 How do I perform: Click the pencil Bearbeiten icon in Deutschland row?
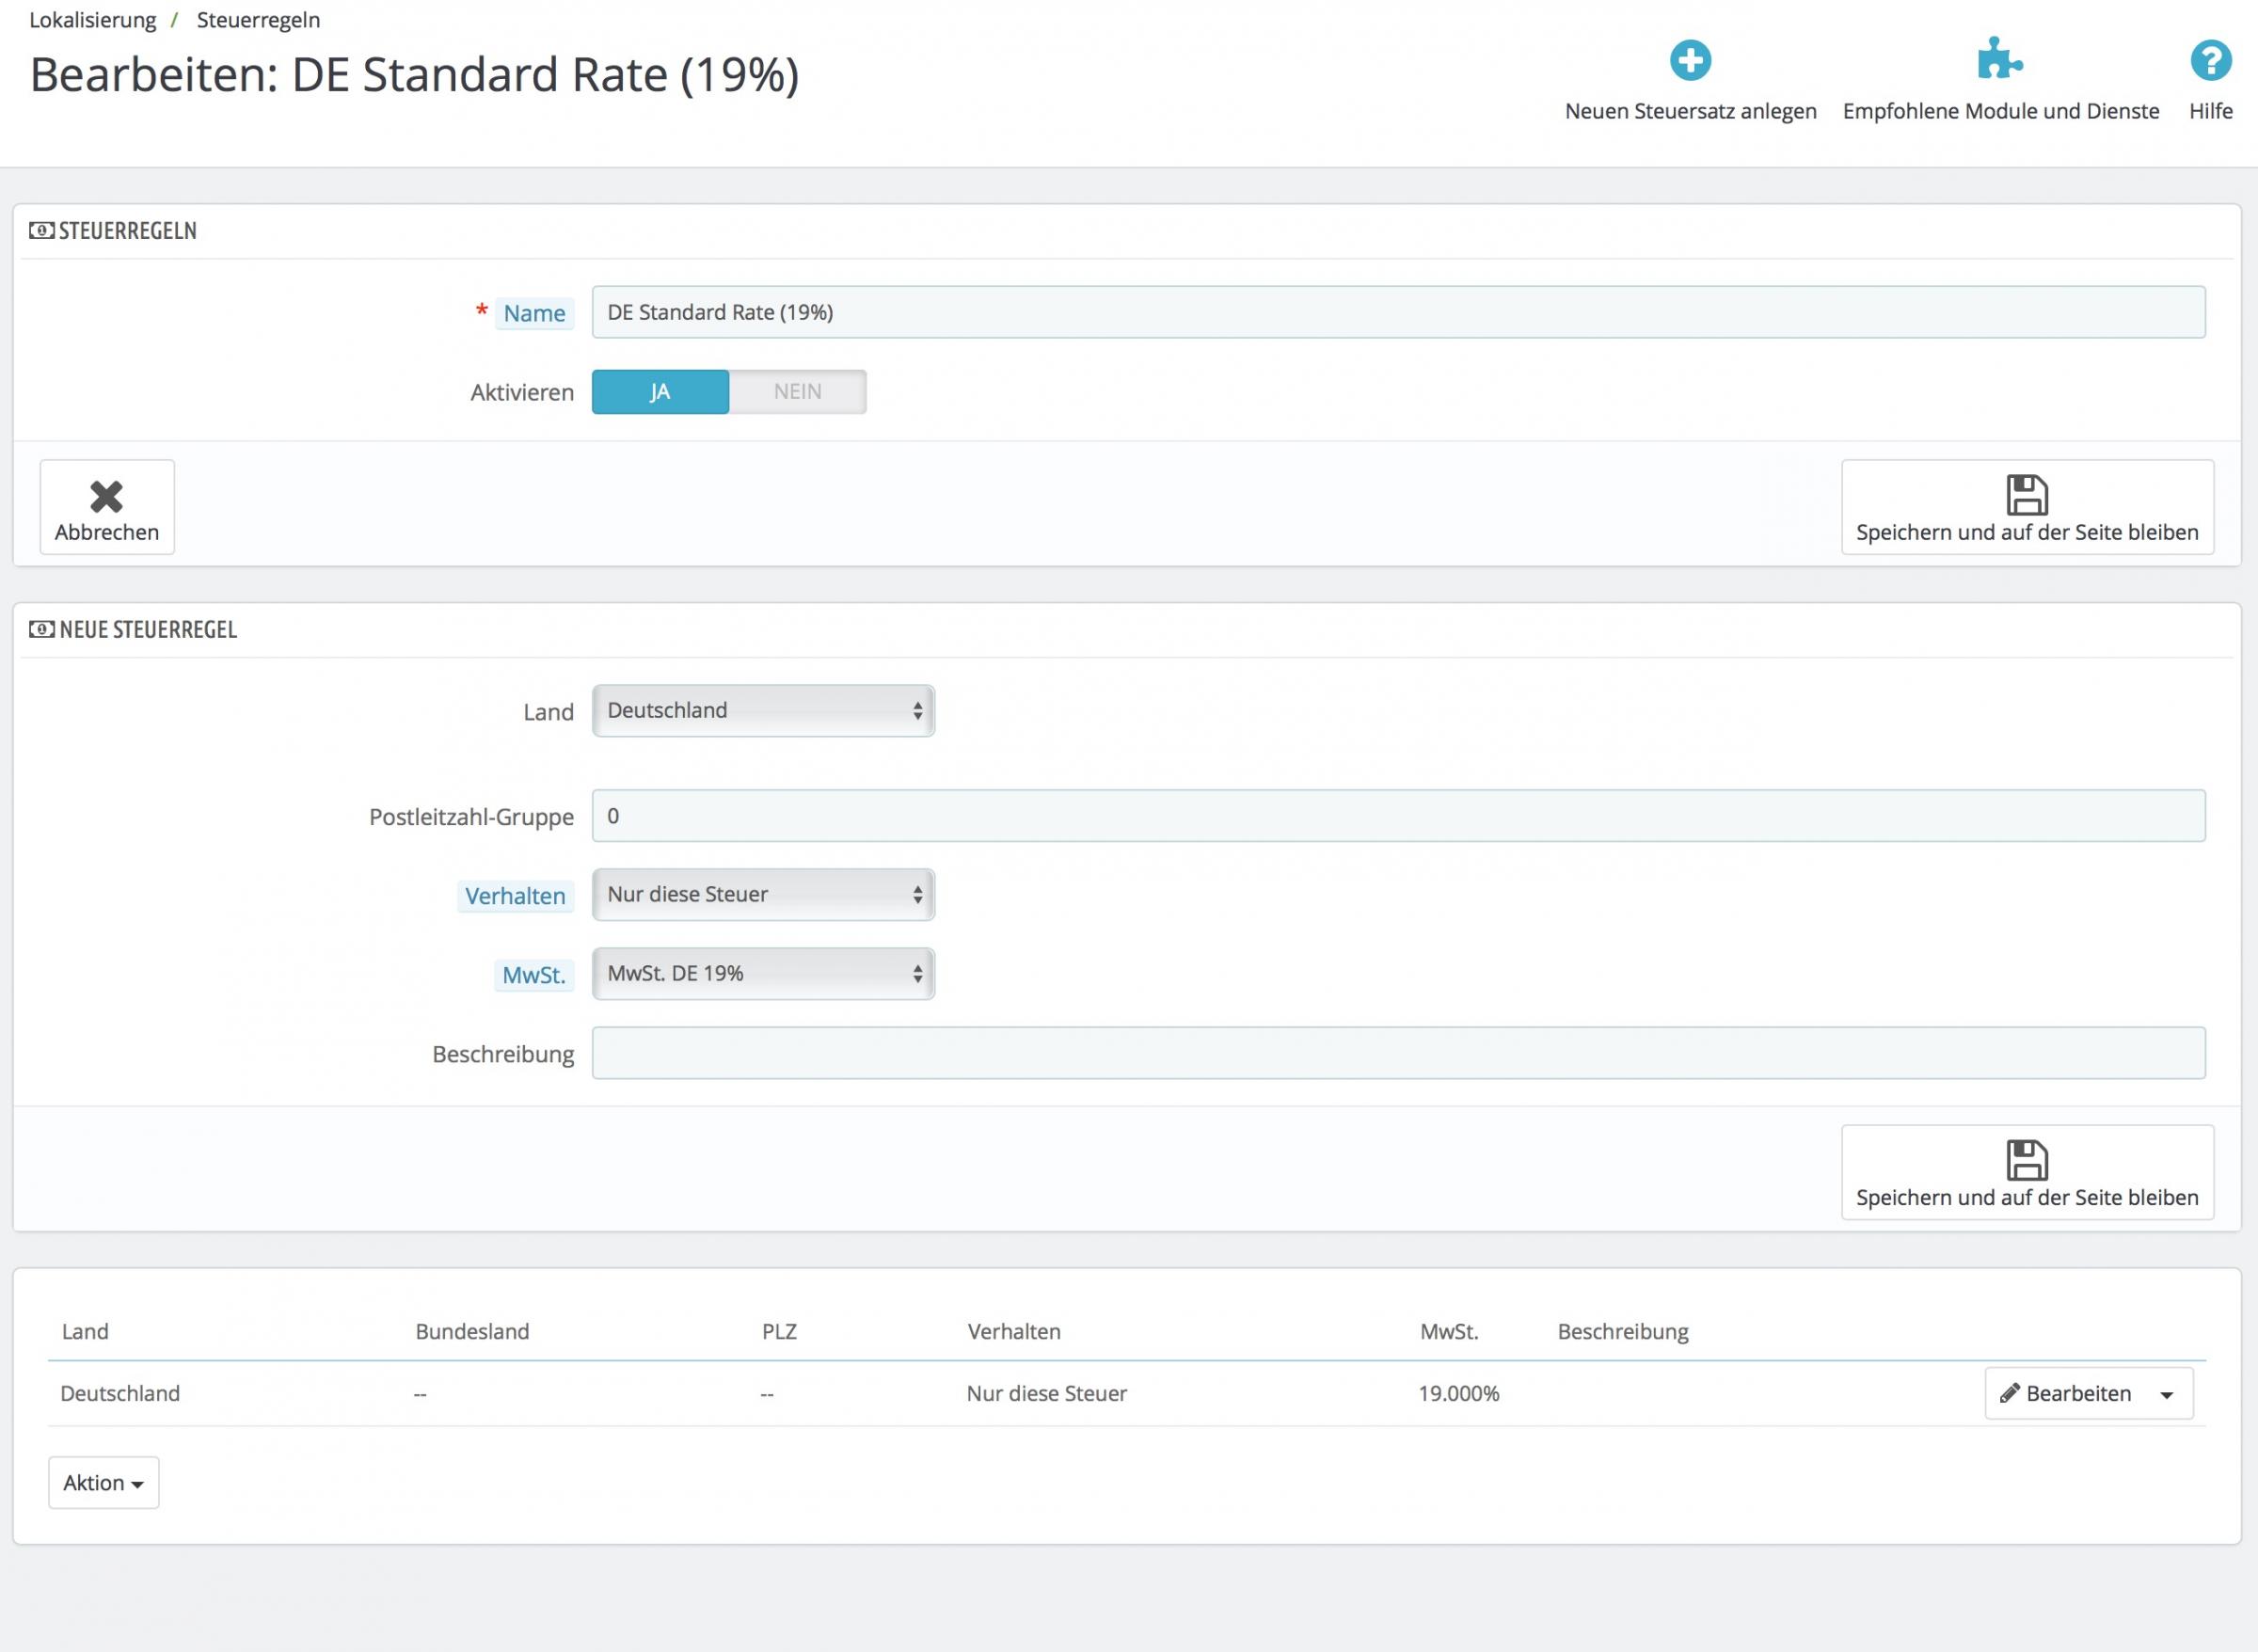[x=2010, y=1393]
